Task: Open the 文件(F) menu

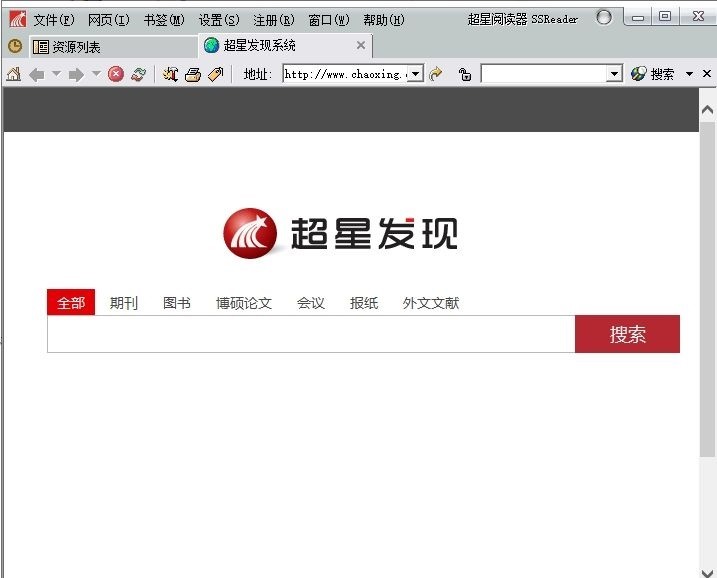Action: tap(54, 20)
